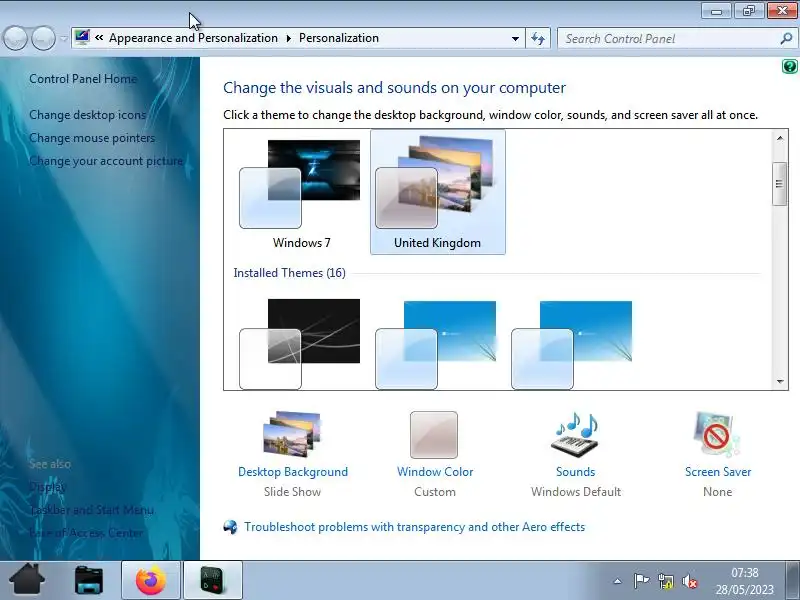Select the United Kingdom theme
800x600 pixels.
point(438,192)
